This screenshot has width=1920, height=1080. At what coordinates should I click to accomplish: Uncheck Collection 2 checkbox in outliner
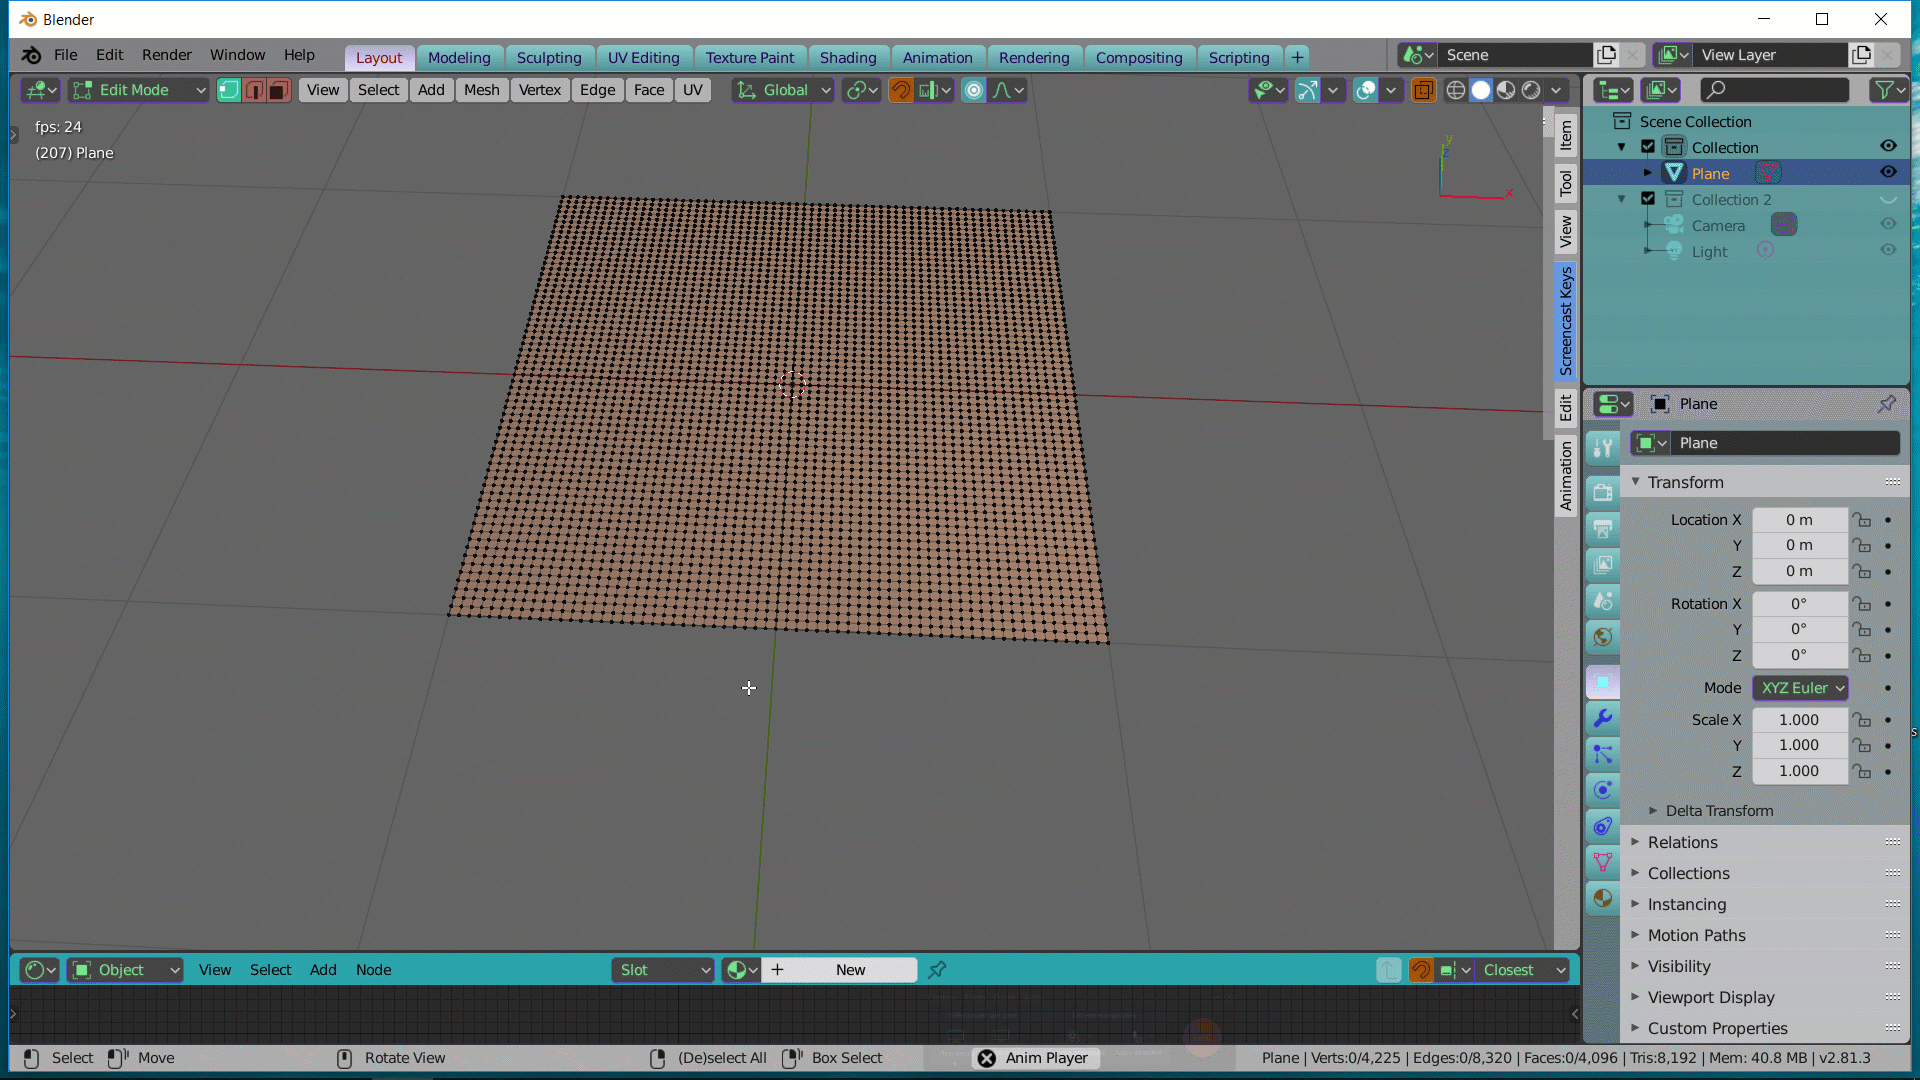pyautogui.click(x=1648, y=199)
